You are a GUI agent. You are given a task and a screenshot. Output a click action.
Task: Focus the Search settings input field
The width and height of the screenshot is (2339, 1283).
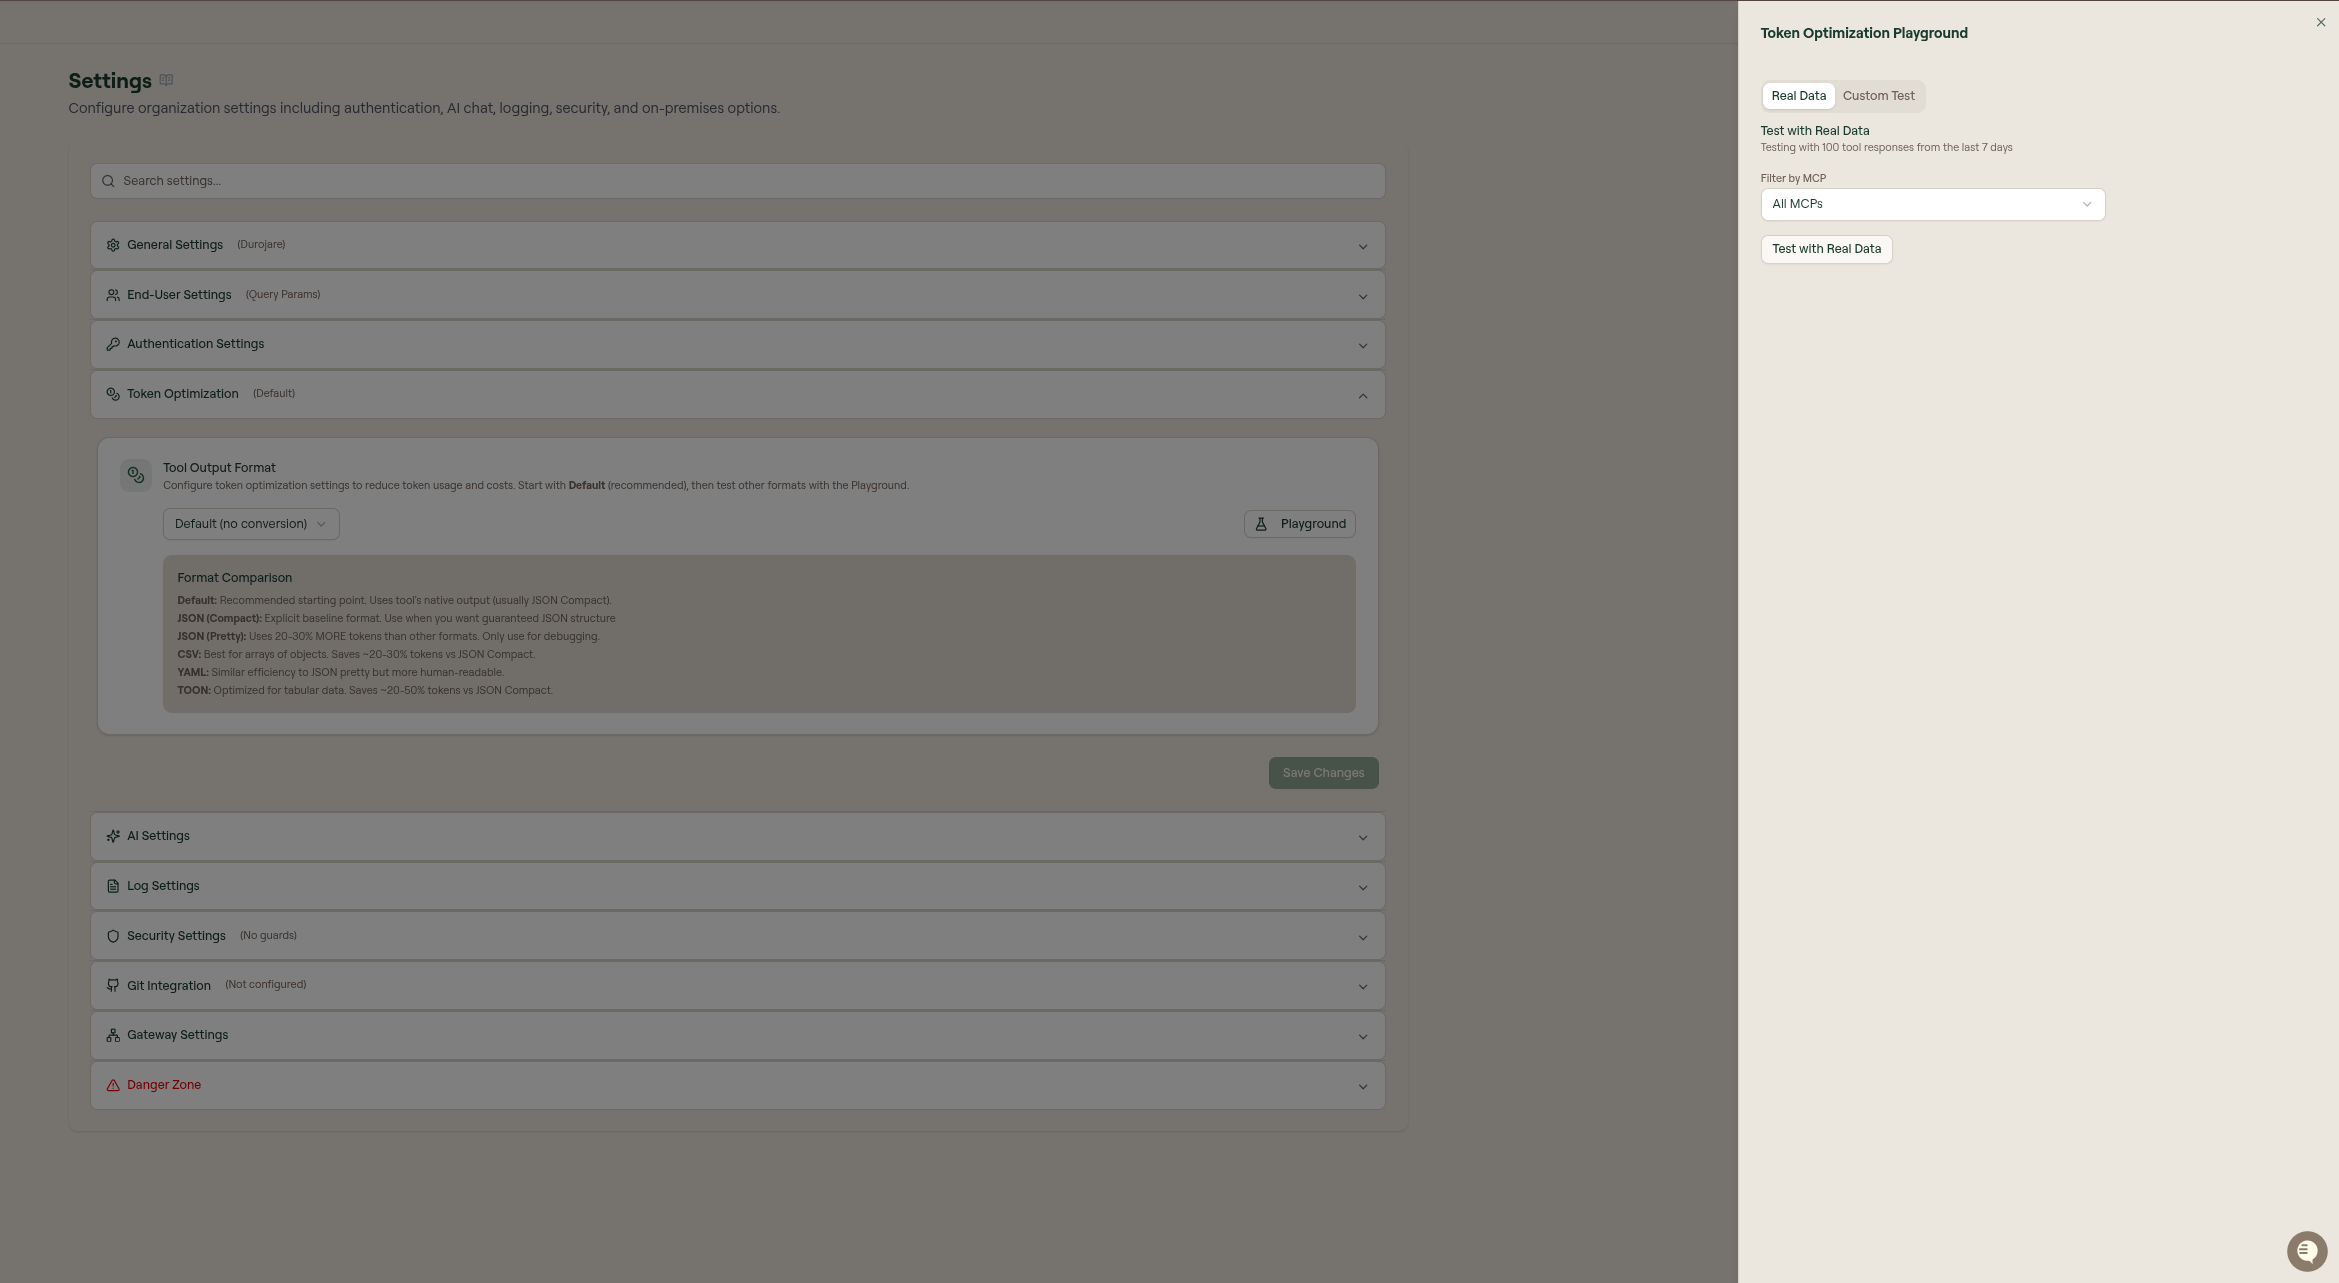coord(737,181)
